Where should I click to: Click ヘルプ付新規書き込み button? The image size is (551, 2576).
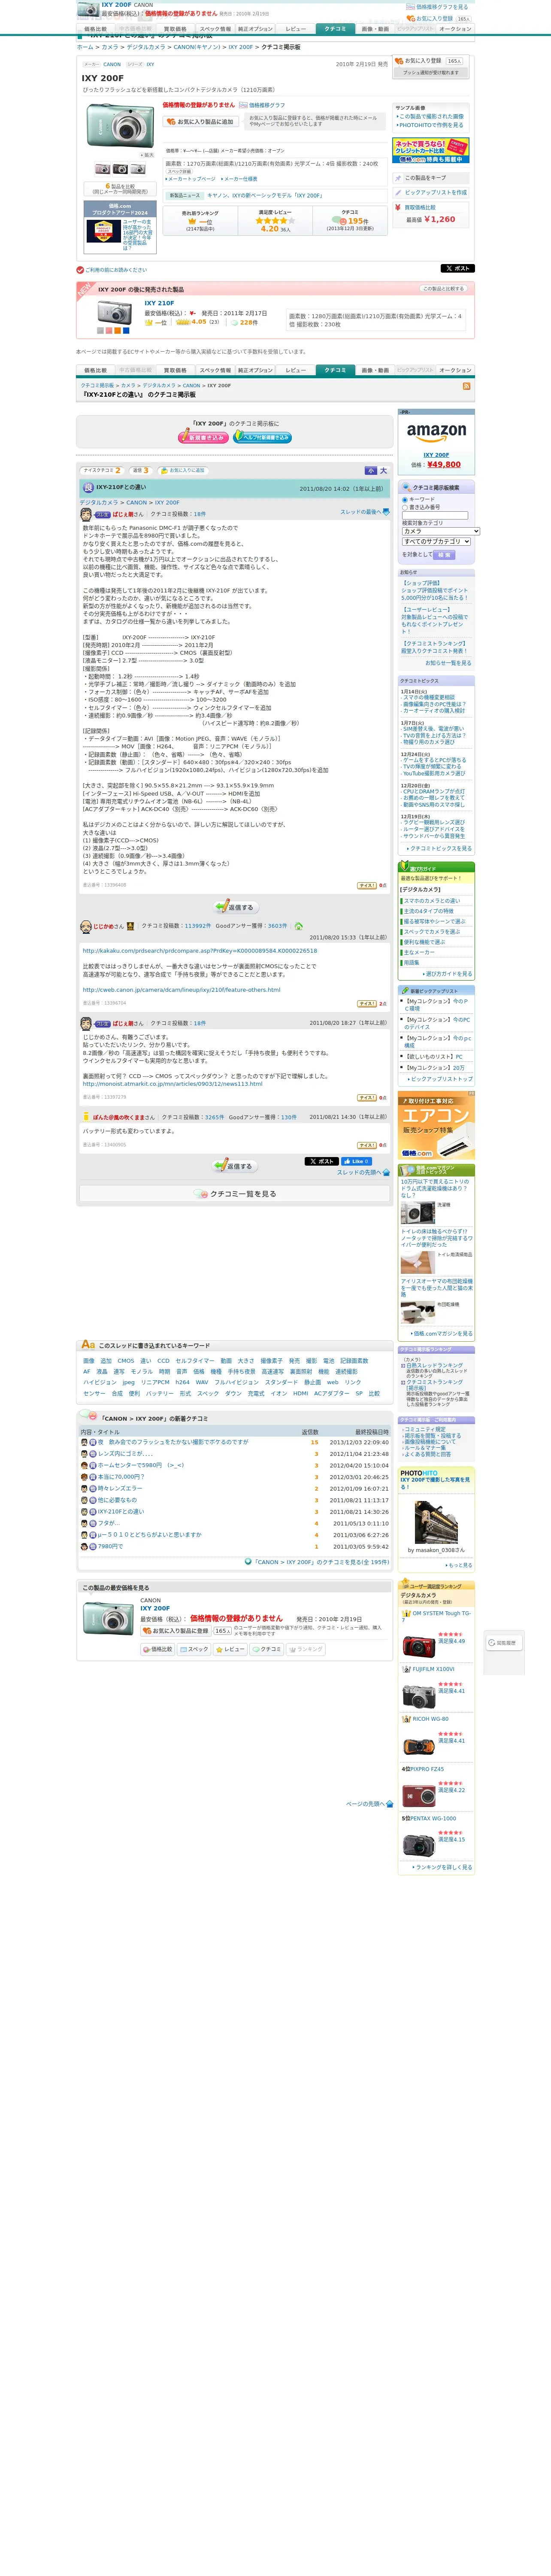pyautogui.click(x=262, y=437)
